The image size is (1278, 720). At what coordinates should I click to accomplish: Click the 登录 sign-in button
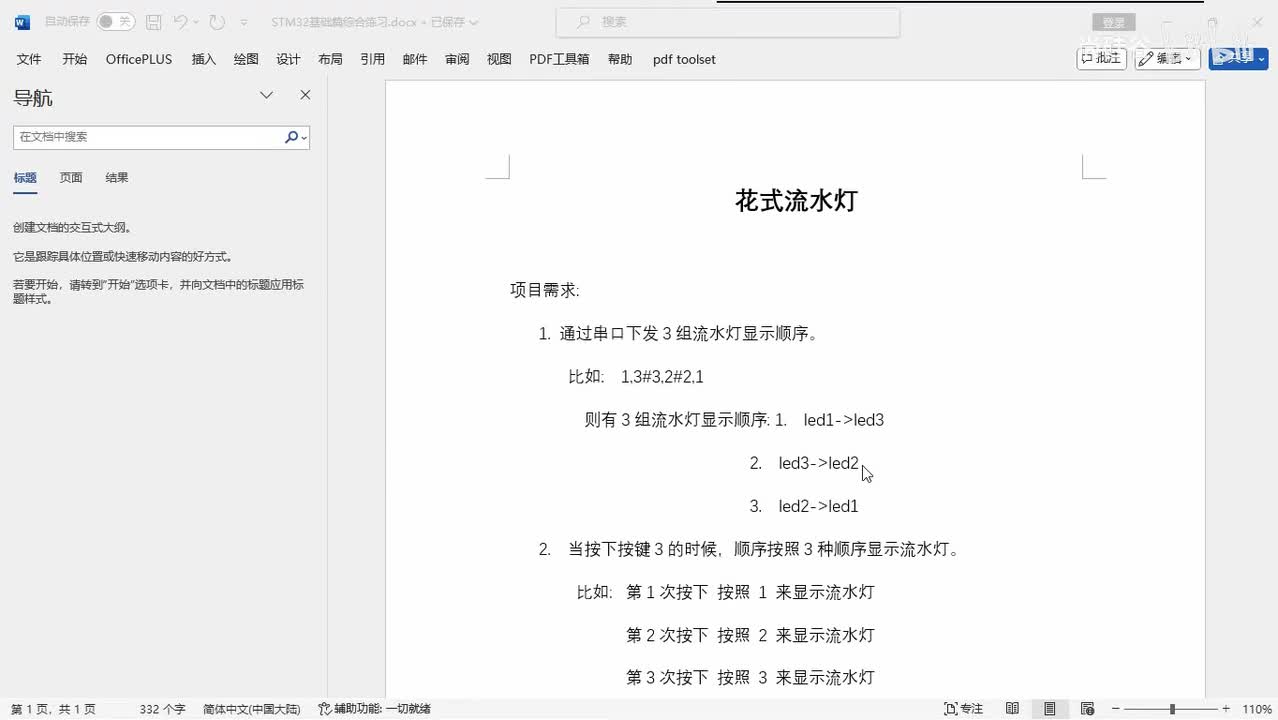1113,22
